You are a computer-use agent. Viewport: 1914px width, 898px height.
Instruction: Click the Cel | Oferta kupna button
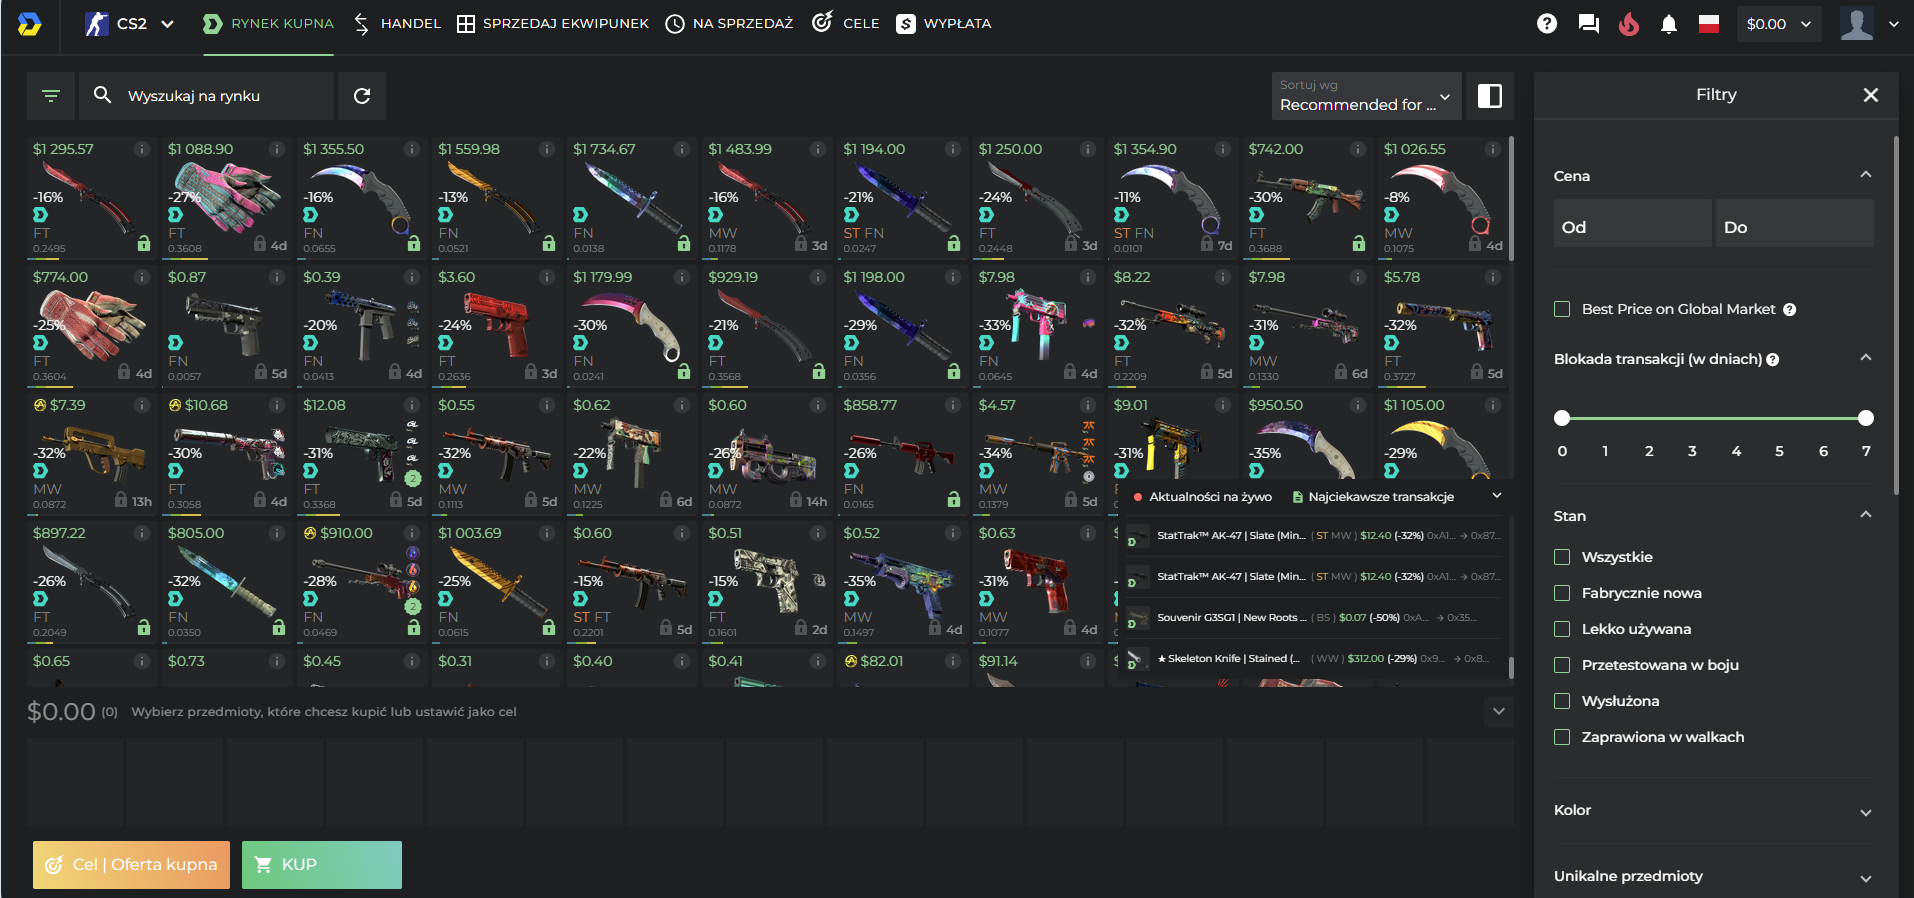pyautogui.click(x=131, y=865)
